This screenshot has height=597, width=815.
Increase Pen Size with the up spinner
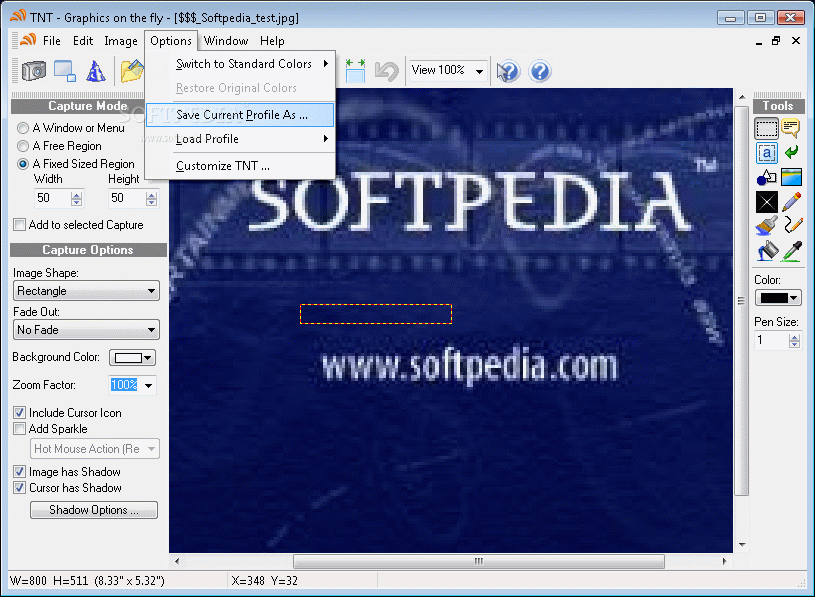[x=794, y=337]
